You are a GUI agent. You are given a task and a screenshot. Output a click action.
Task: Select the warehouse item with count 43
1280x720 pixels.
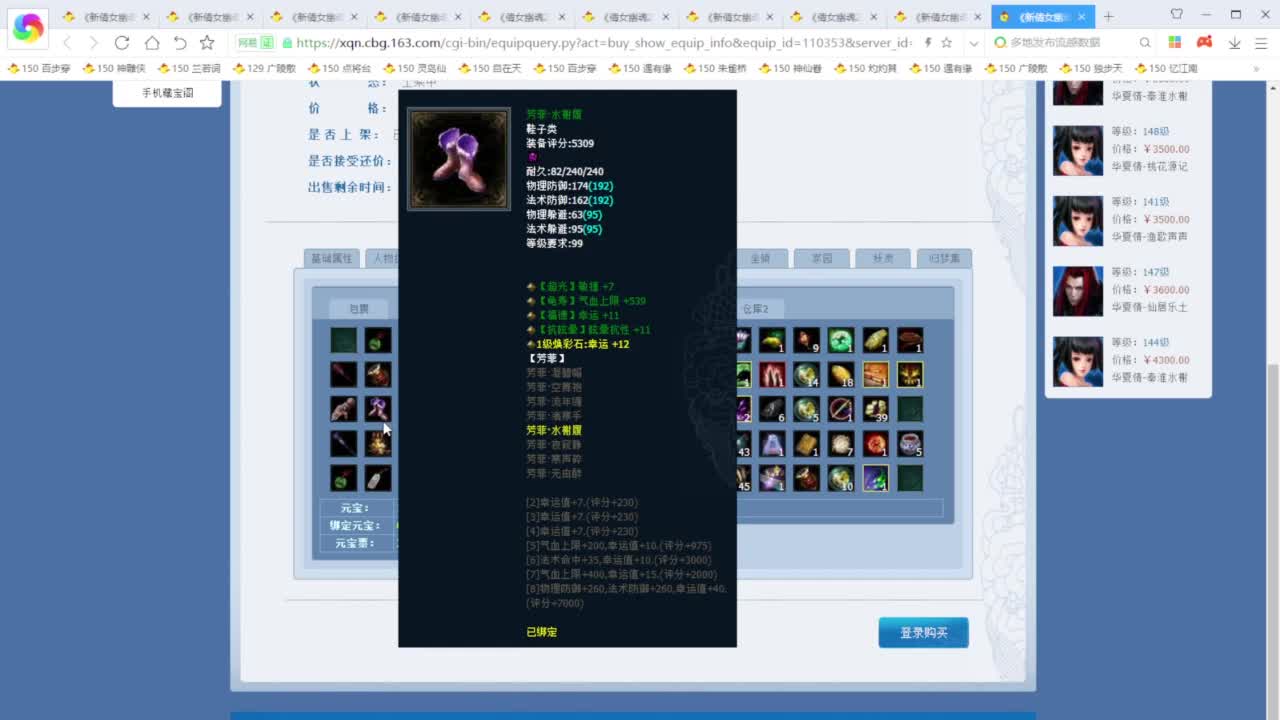tap(744, 443)
